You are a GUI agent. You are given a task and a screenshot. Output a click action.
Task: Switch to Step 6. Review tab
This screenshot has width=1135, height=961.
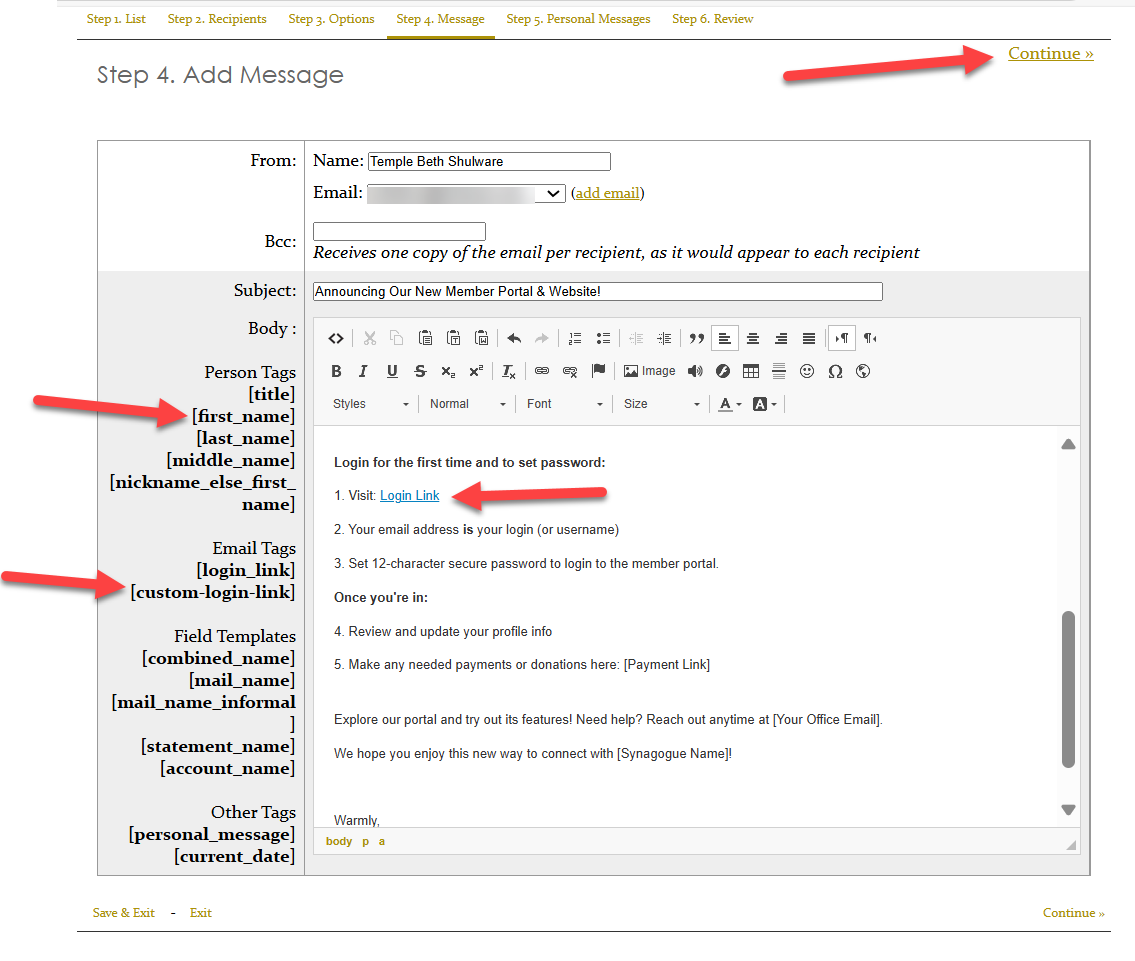pos(712,18)
